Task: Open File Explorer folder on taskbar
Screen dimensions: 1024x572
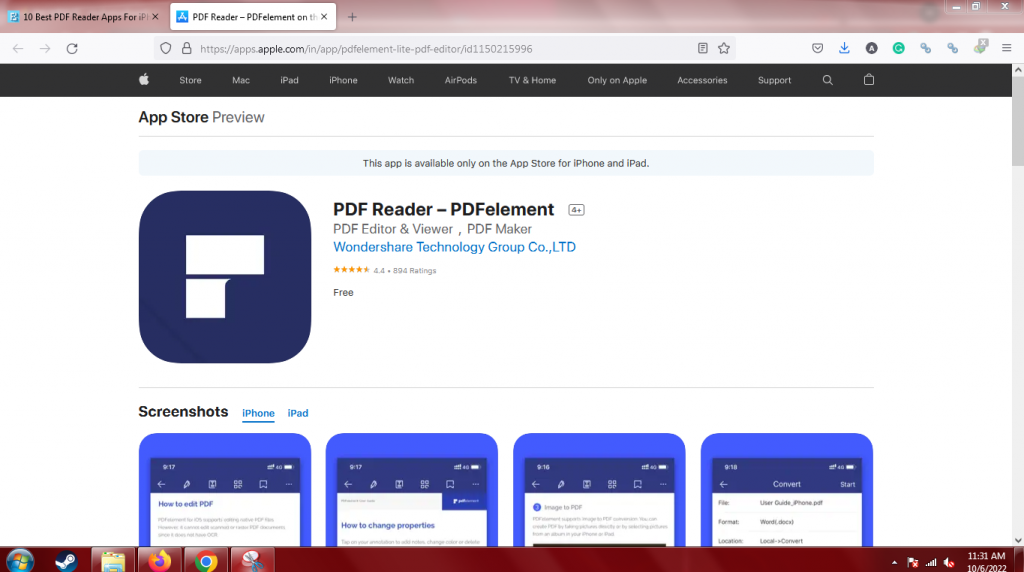Action: pyautogui.click(x=113, y=561)
